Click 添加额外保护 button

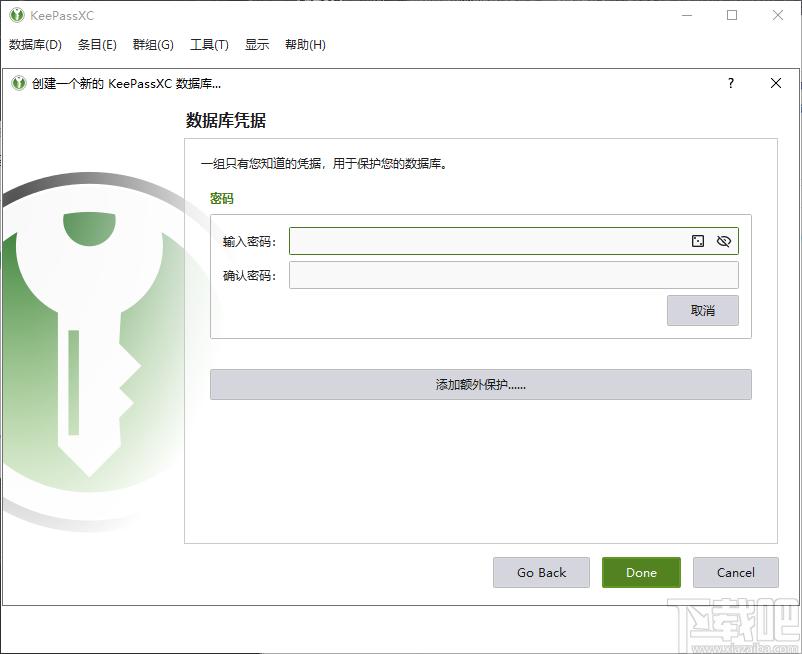pyautogui.click(x=481, y=385)
